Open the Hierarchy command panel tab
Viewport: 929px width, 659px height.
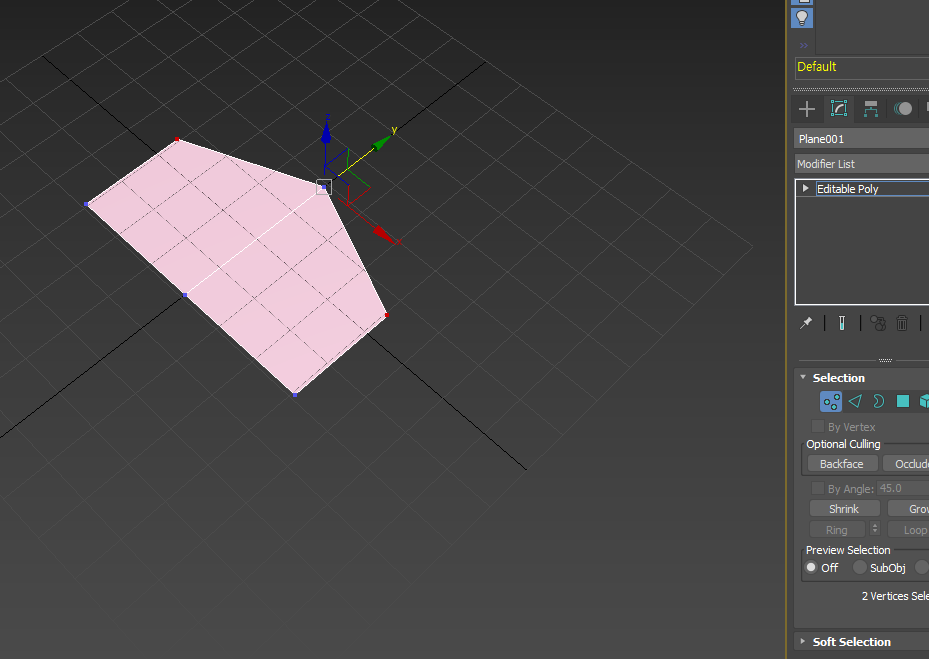tap(871, 108)
